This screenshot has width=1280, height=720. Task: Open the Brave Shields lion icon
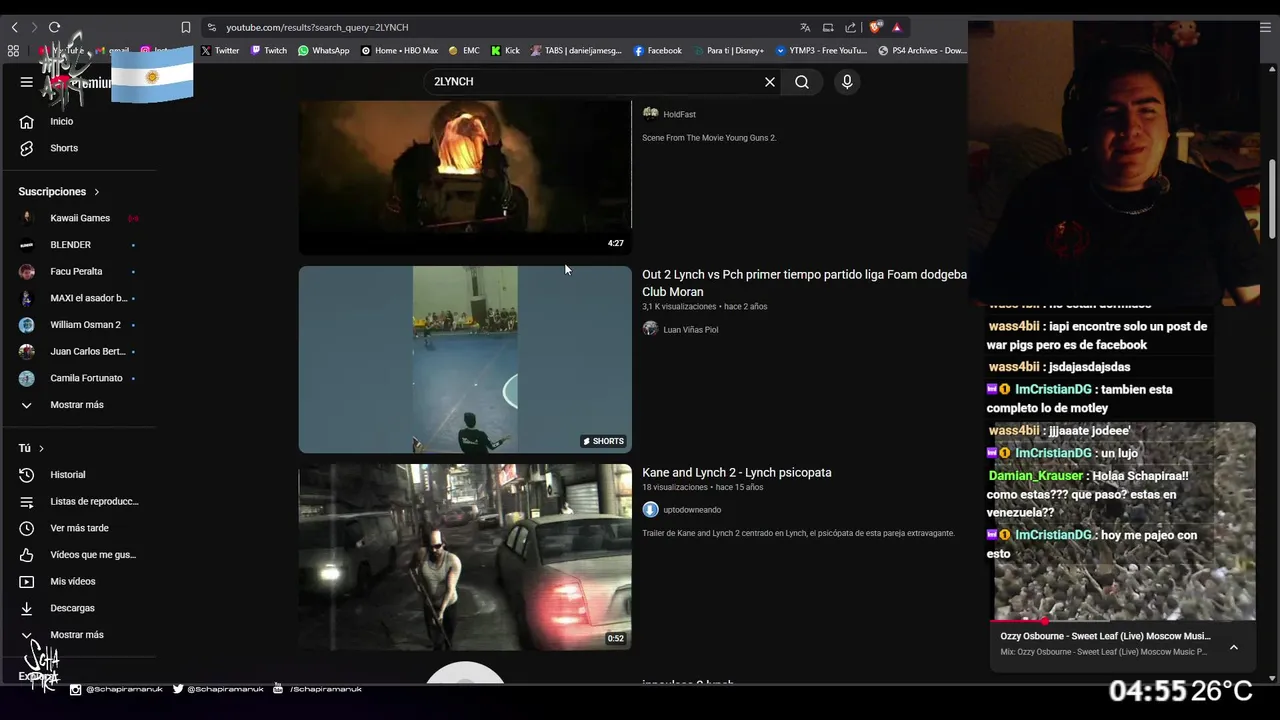875,27
